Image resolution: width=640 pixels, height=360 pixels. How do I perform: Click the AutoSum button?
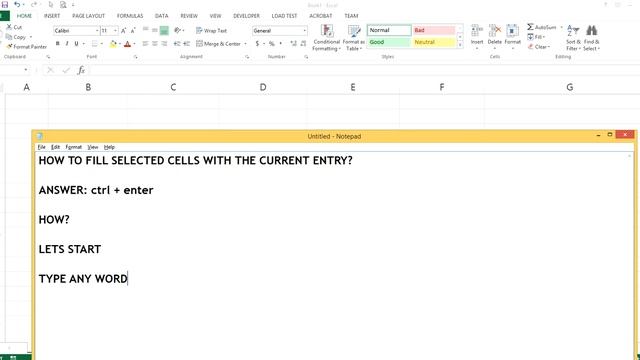coord(542,27)
